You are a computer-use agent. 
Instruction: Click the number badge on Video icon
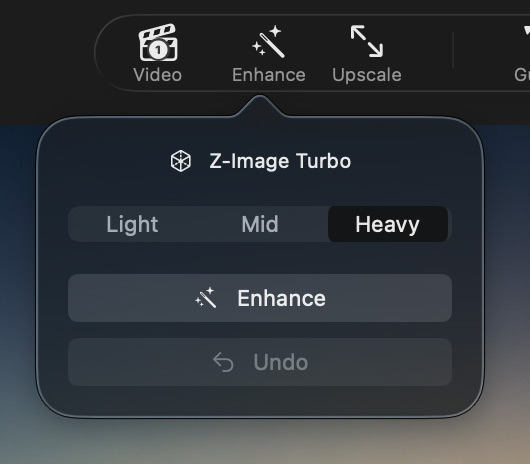point(158,50)
